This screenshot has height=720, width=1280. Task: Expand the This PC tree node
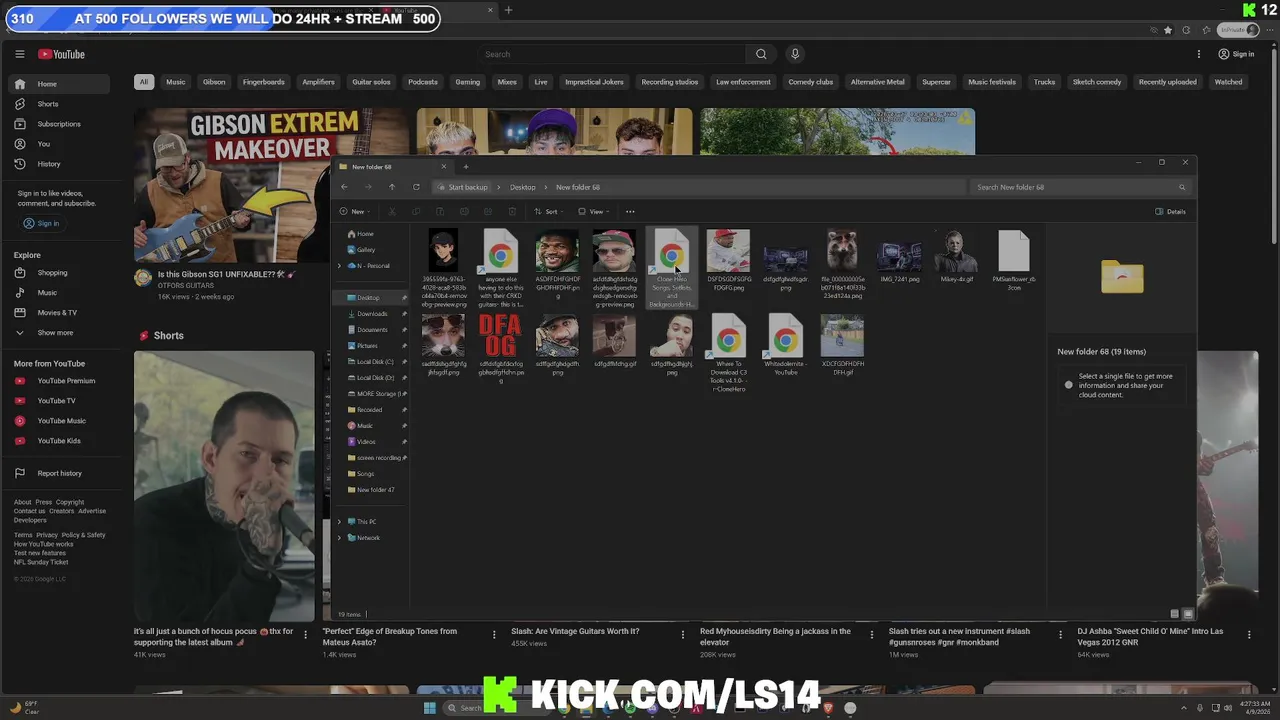[340, 522]
